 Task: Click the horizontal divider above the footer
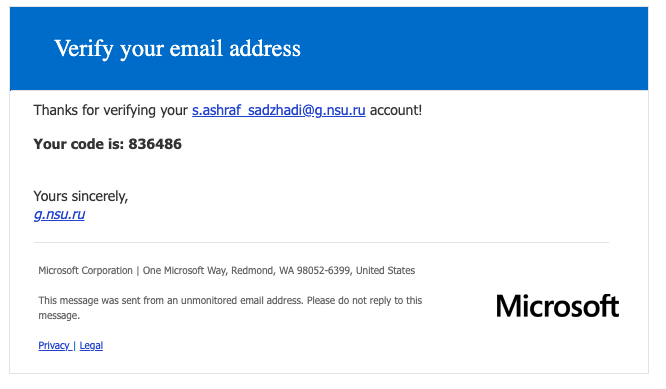click(x=322, y=242)
